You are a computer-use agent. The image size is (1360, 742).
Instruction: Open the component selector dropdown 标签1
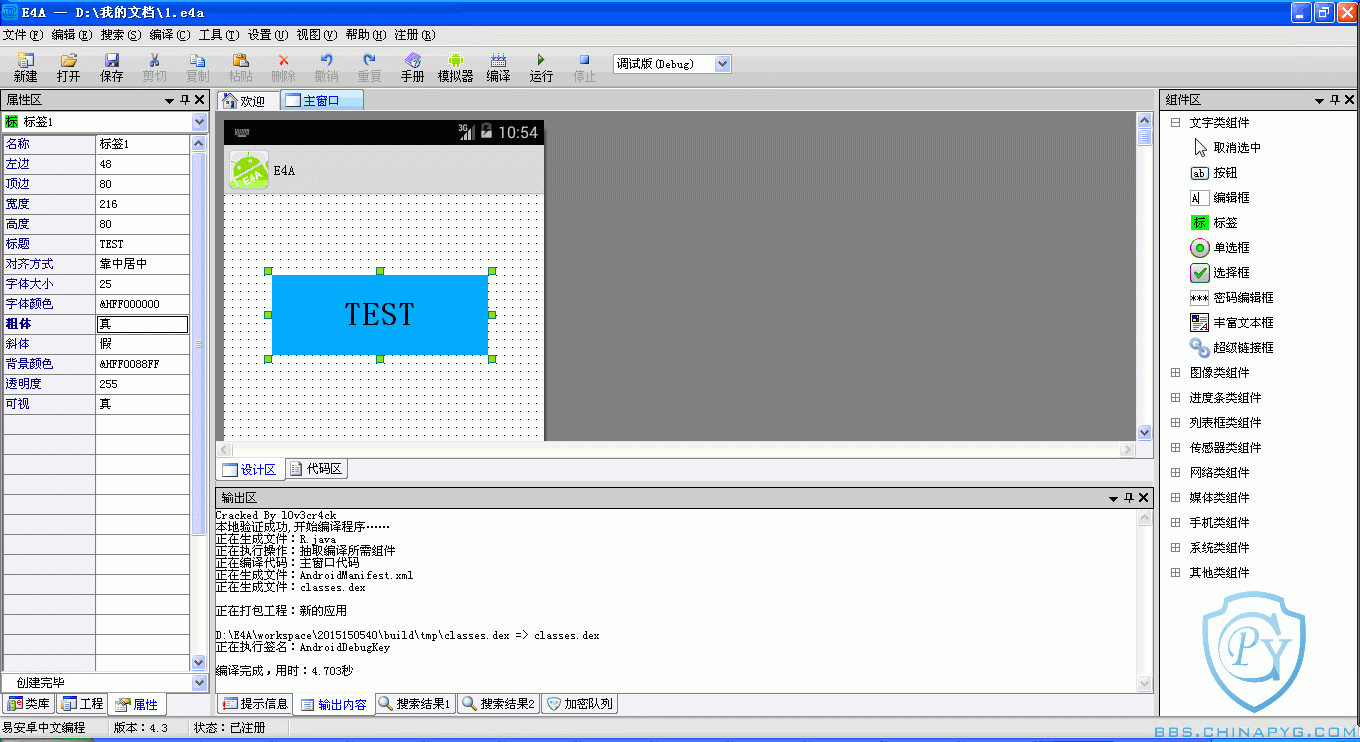click(x=199, y=122)
